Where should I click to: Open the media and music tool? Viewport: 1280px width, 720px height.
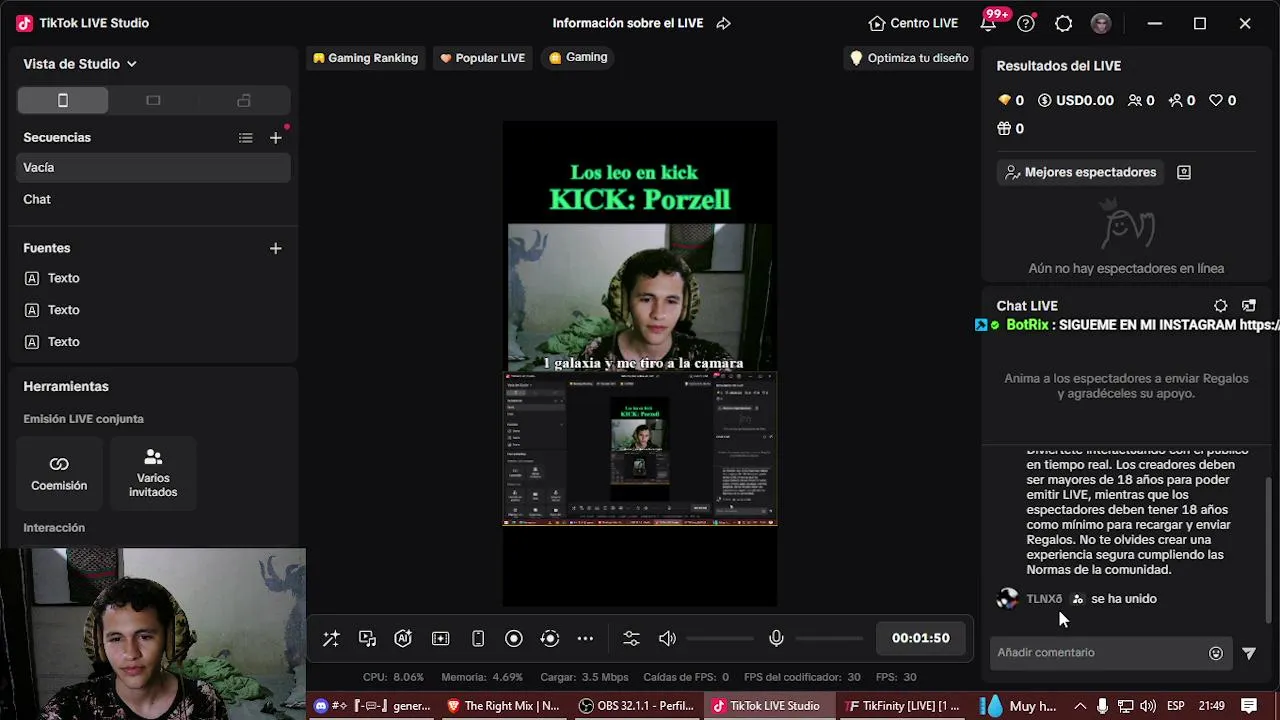(x=367, y=638)
